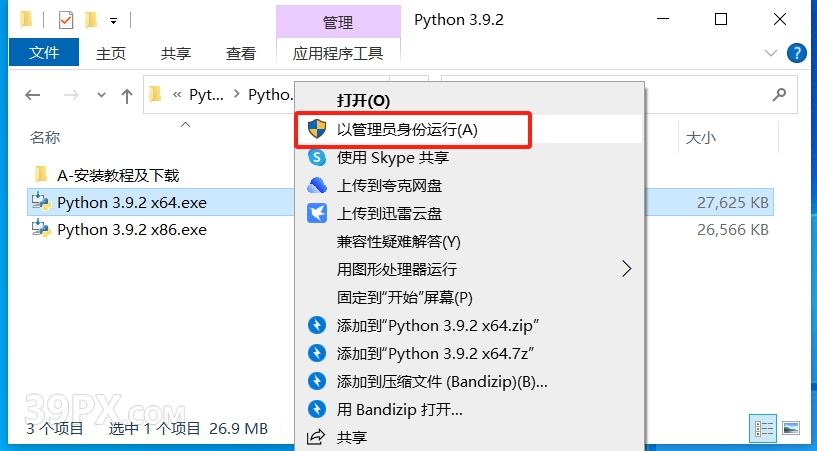817x451 pixels.
Task: Click the A-安装教程及下载 folder icon
Action: click(x=41, y=174)
